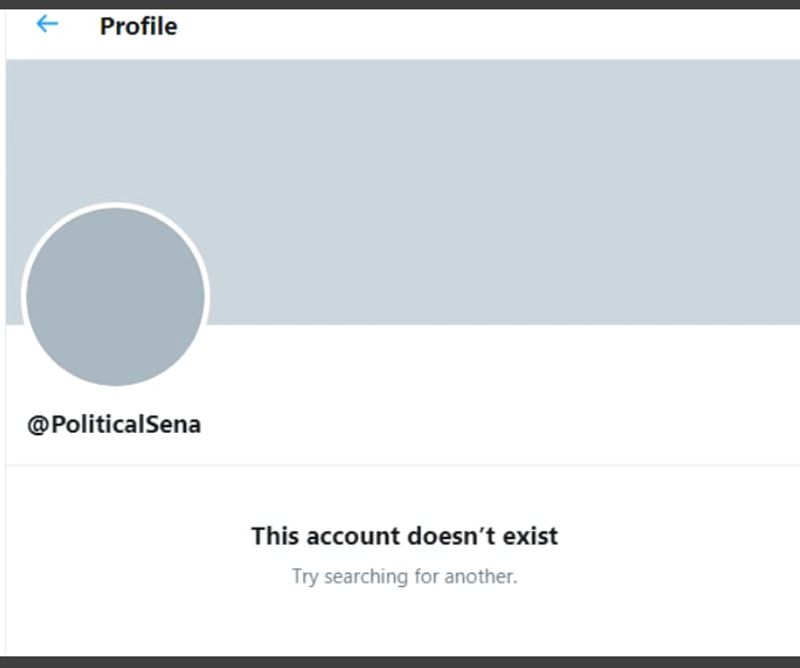The width and height of the screenshot is (800, 668).
Task: Click the word "account" in the heading
Action: click(350, 536)
